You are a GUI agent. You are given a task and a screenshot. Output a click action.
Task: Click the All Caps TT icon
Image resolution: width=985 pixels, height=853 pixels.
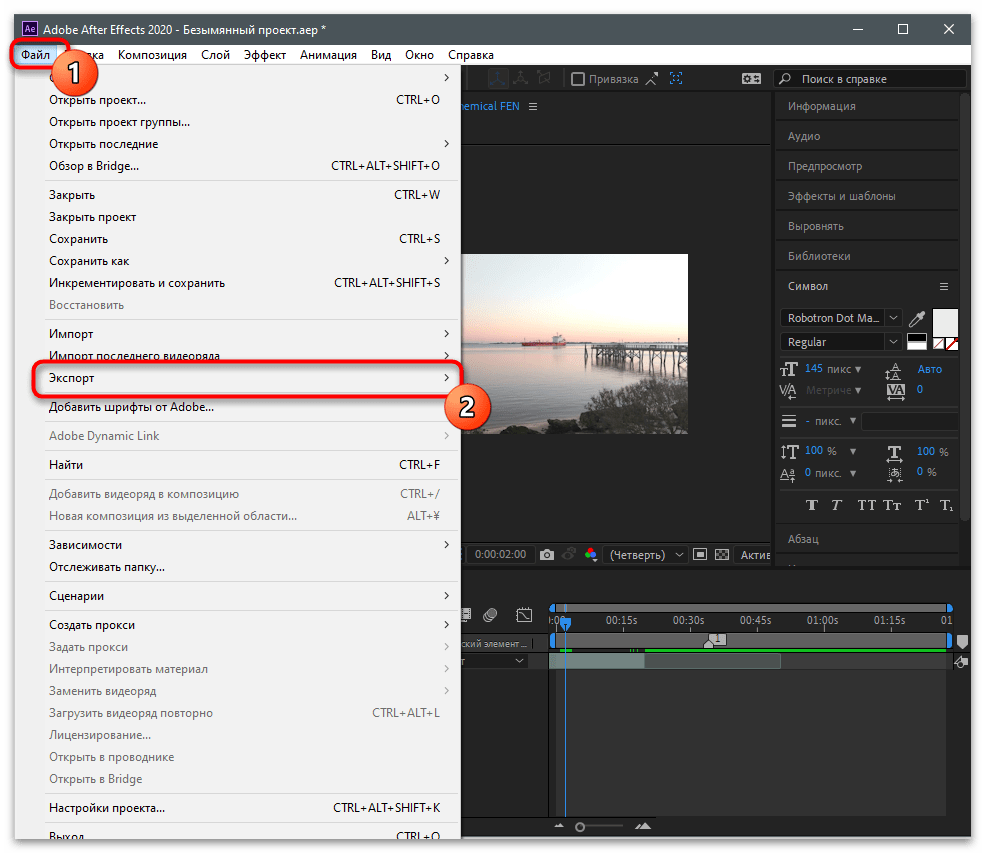(x=866, y=505)
